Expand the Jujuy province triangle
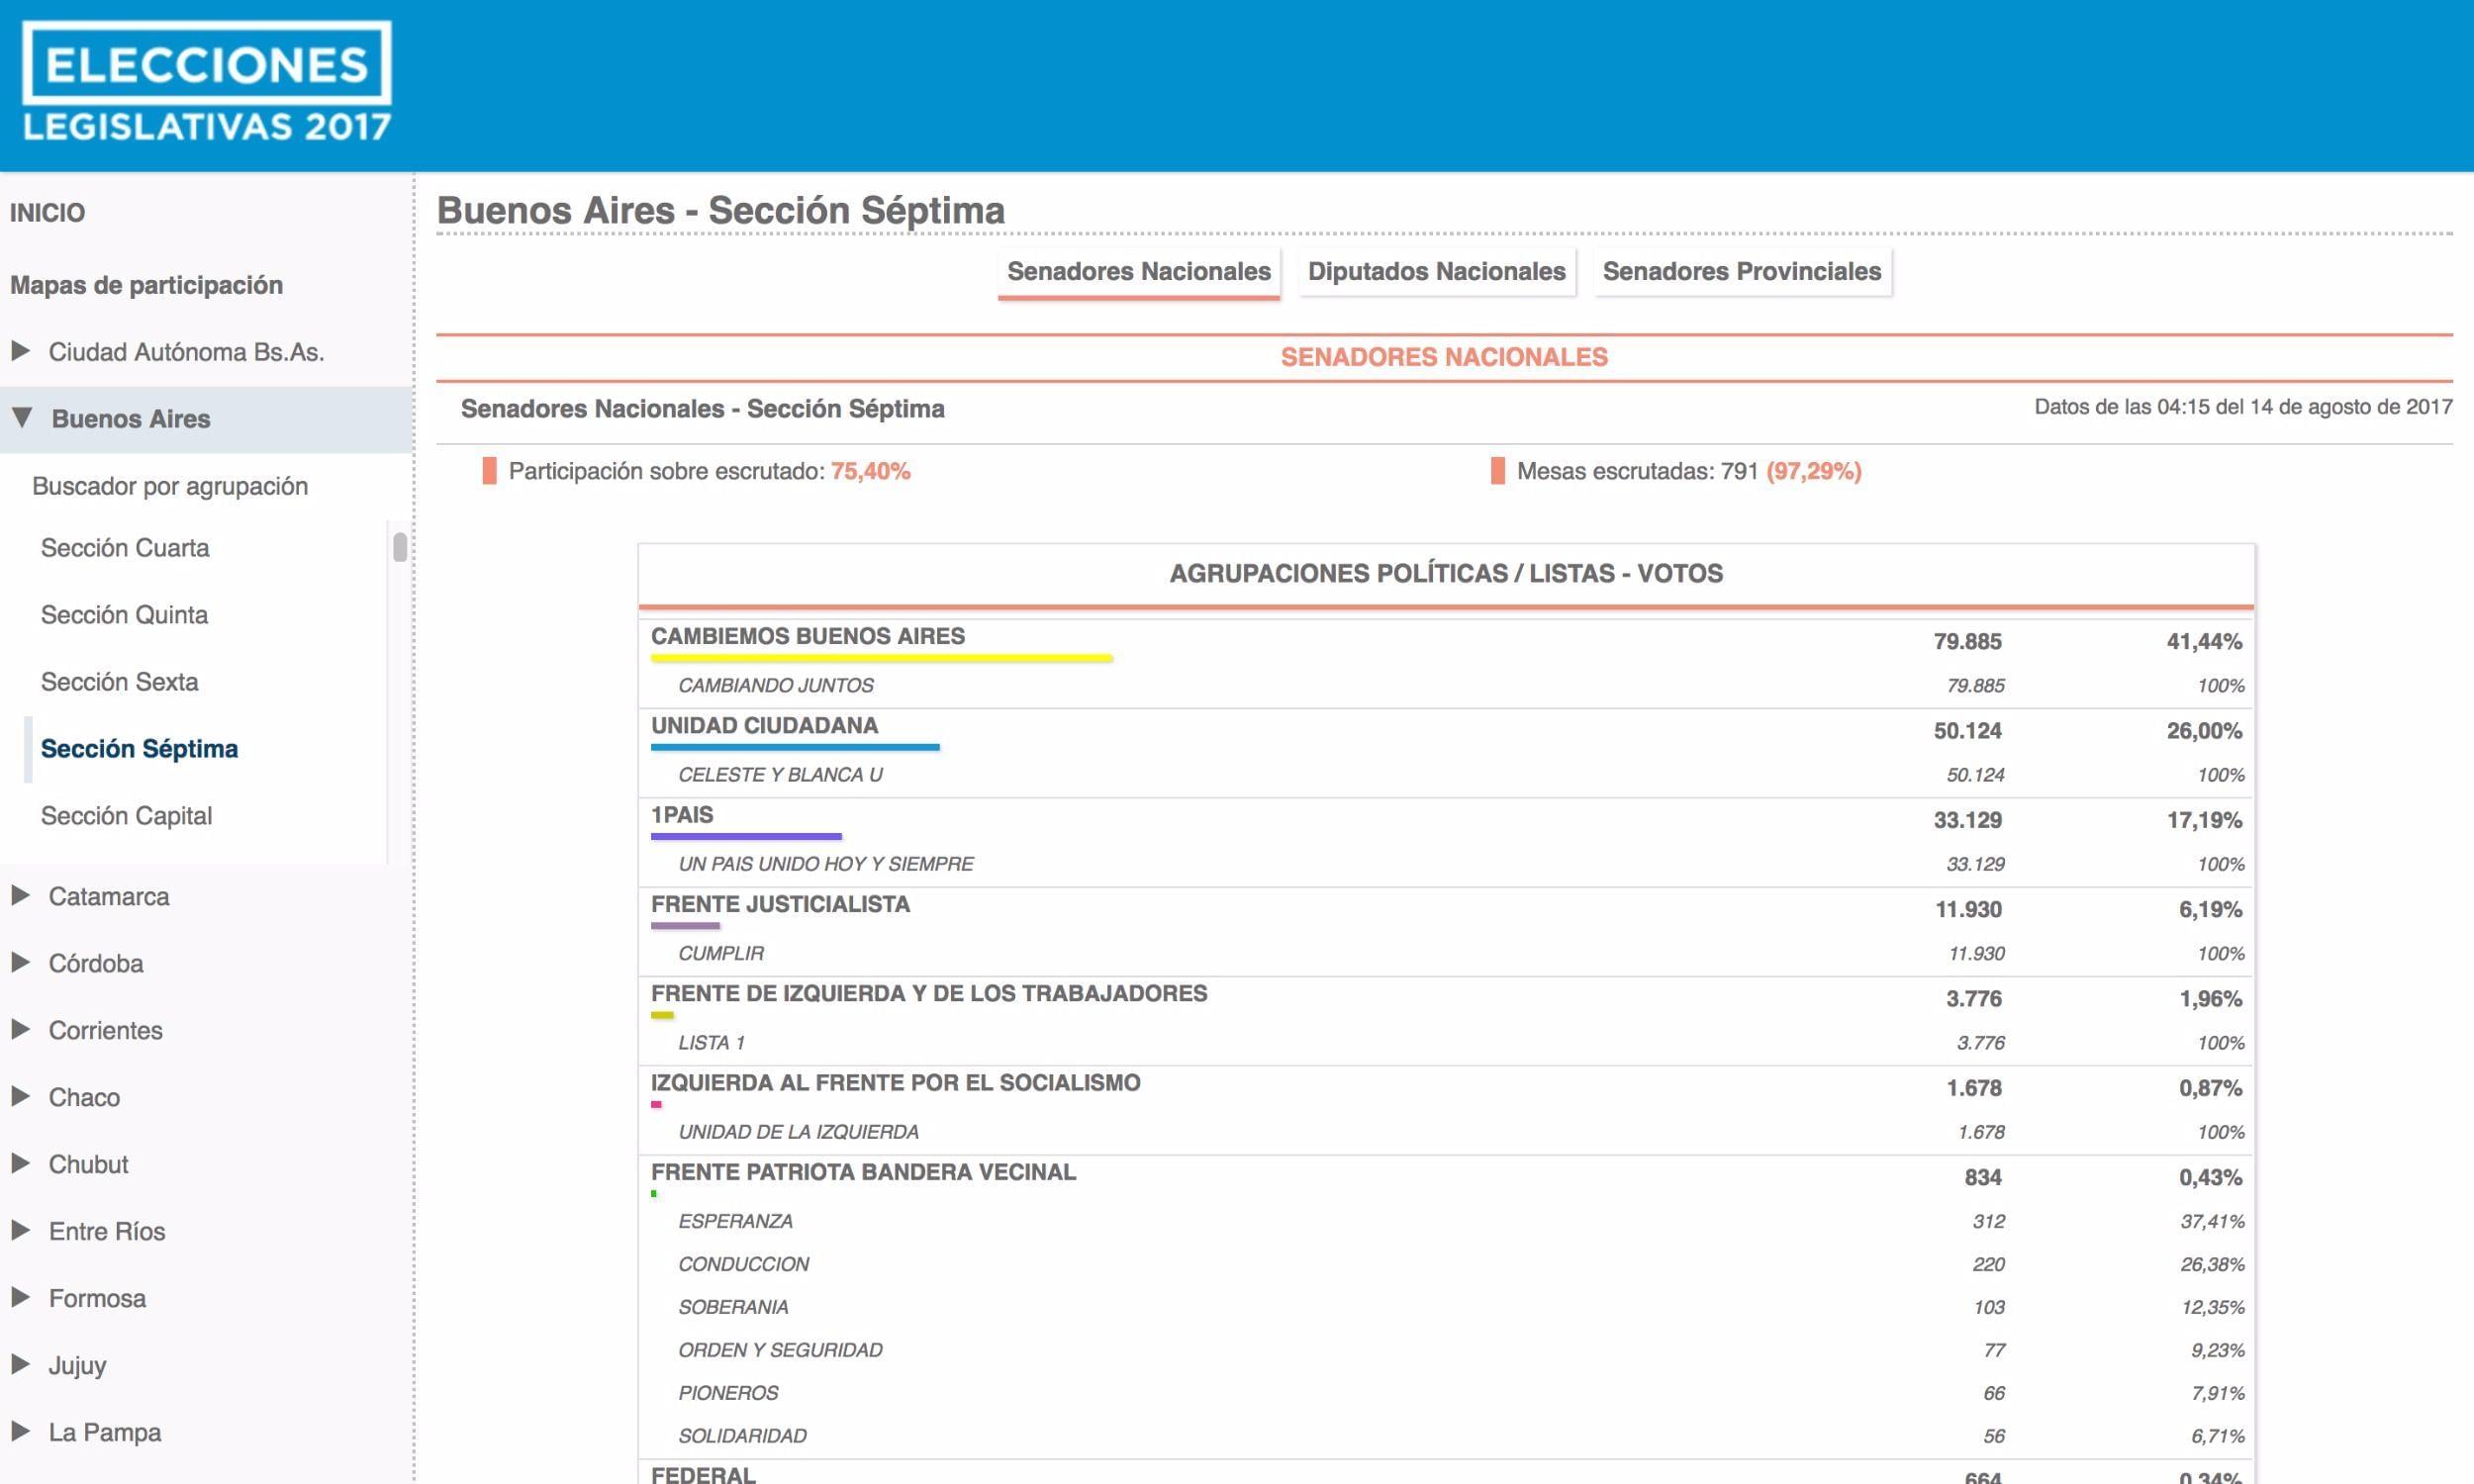The image size is (2474, 1484). [x=20, y=1364]
